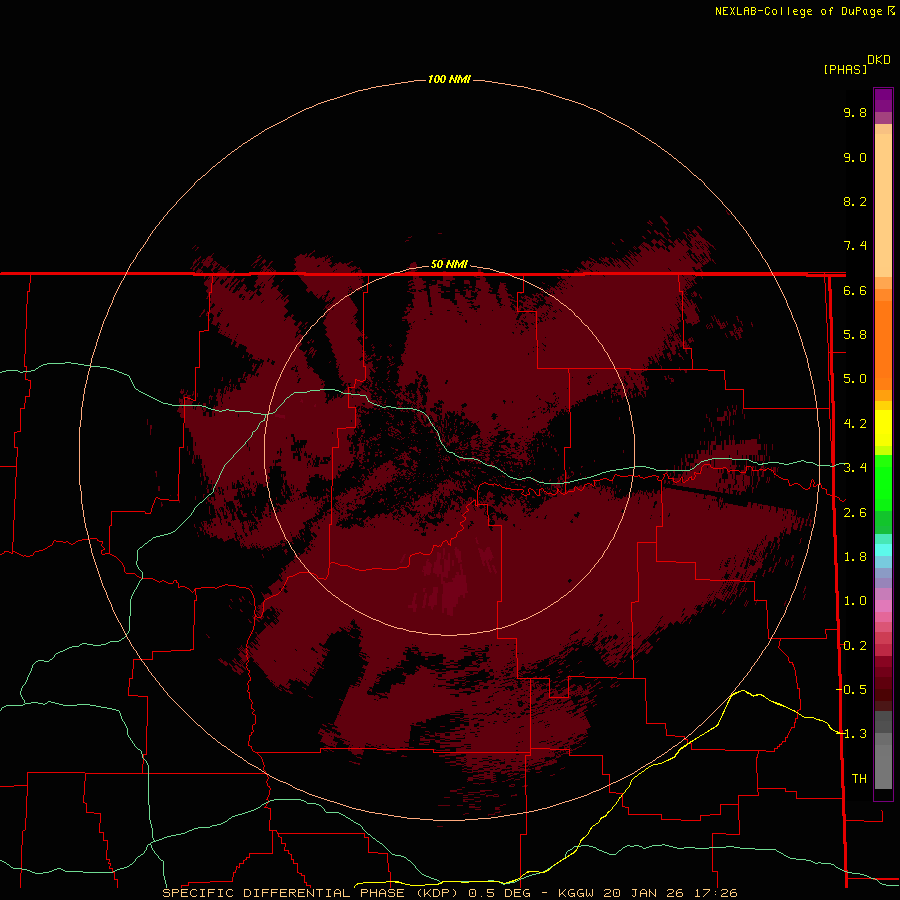
Task: Click the TH threshold label on the legend
Action: pos(859,779)
